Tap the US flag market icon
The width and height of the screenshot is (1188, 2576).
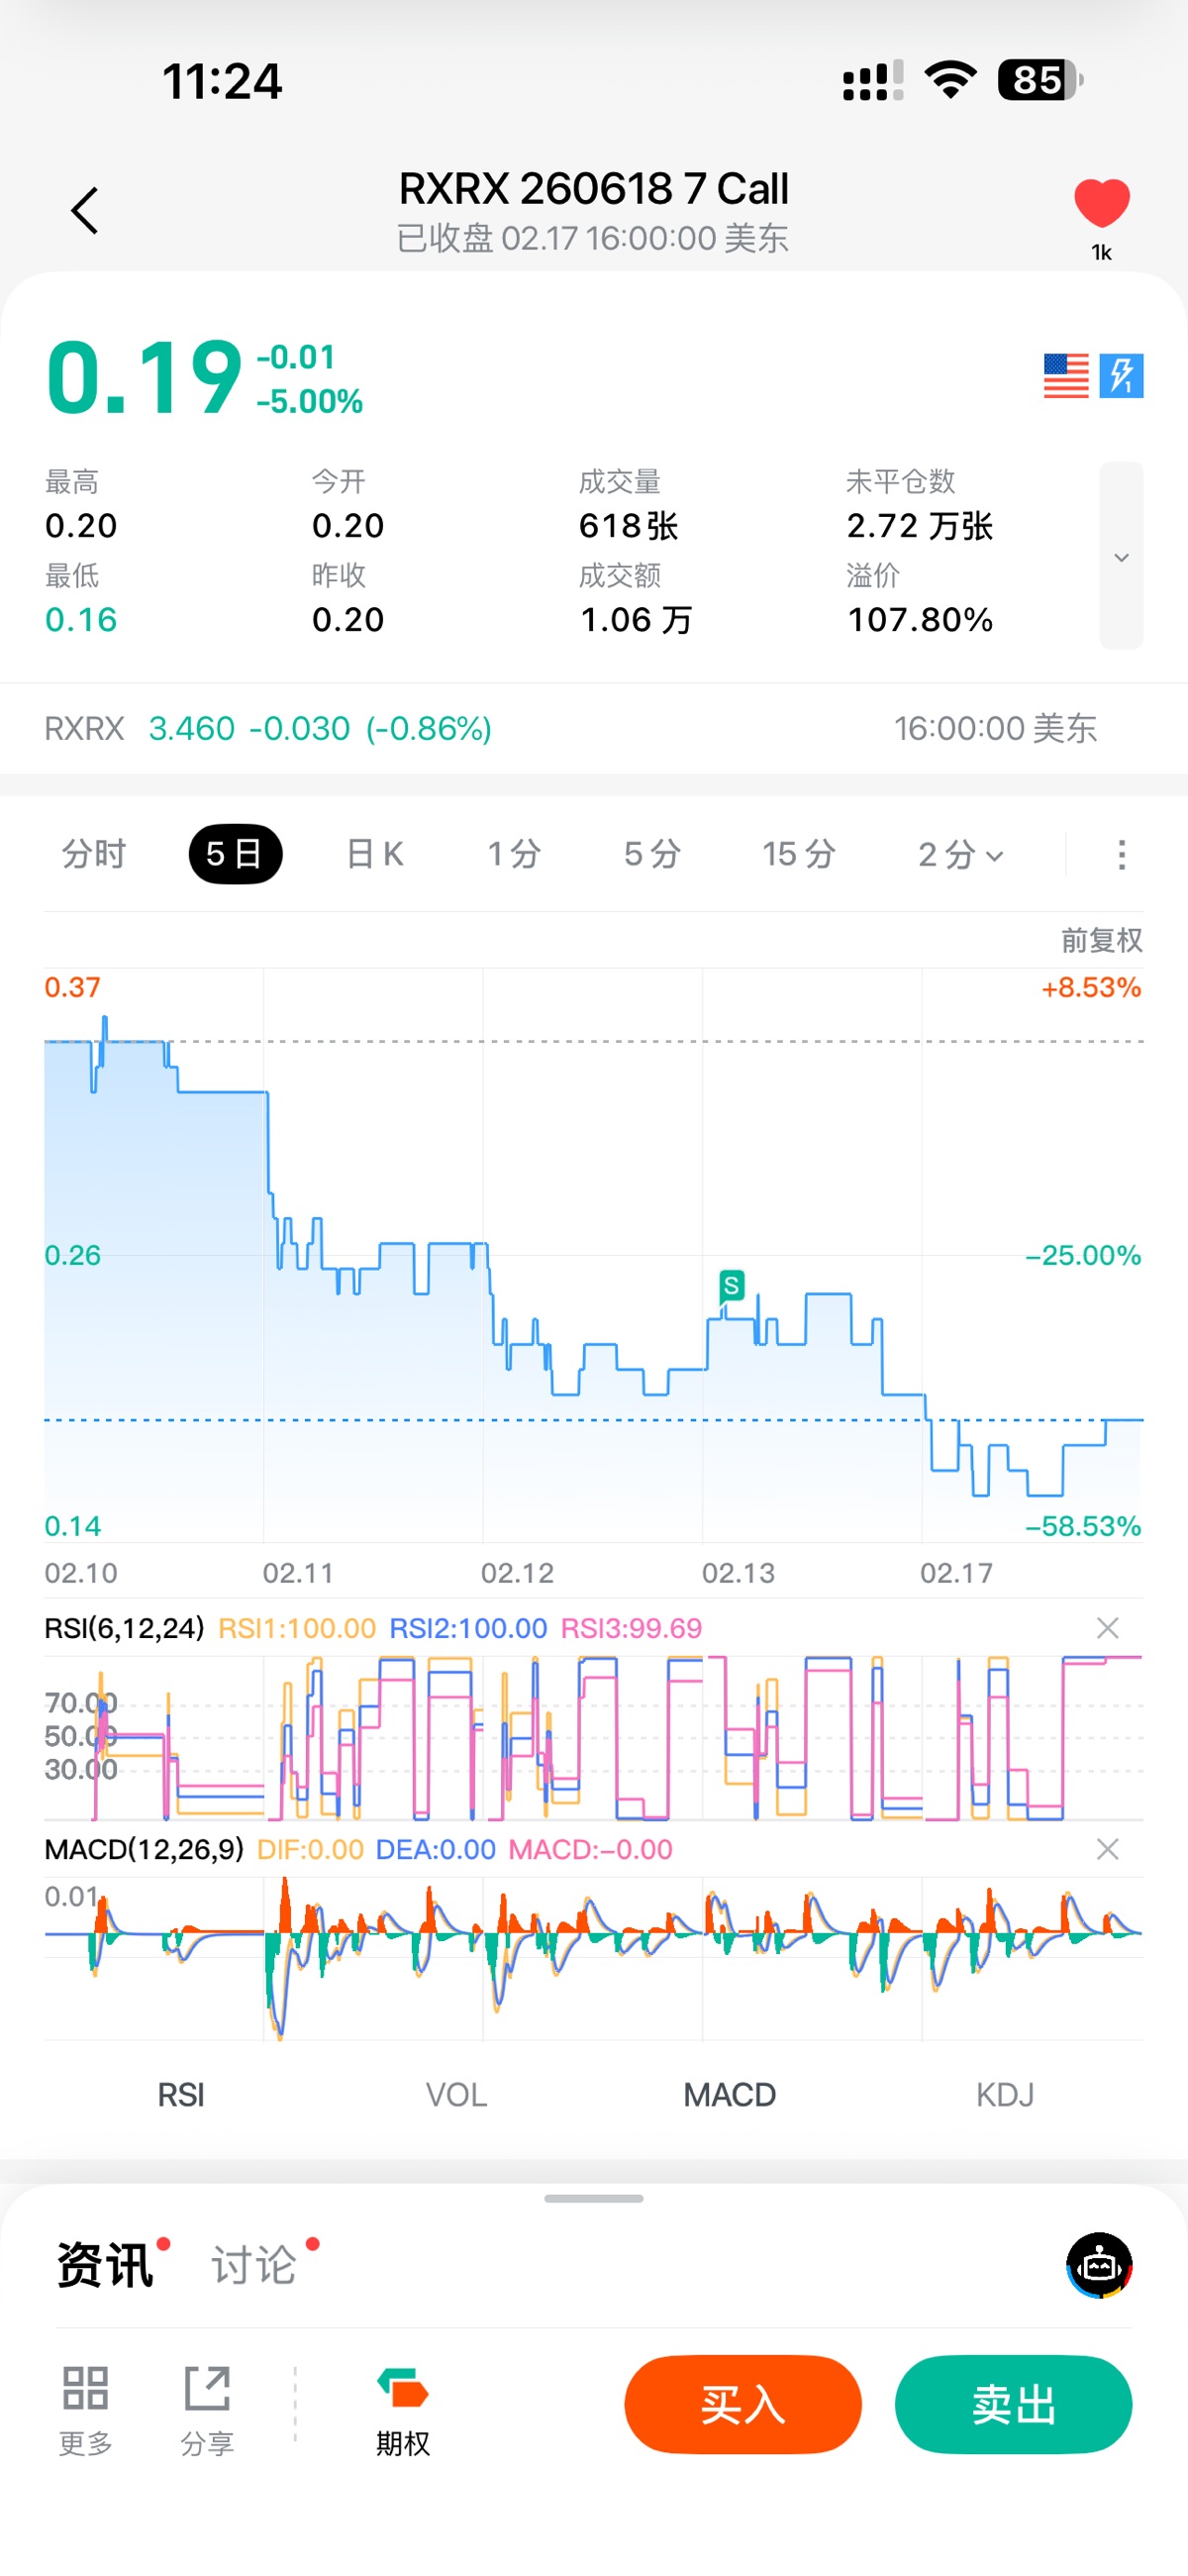point(1065,376)
